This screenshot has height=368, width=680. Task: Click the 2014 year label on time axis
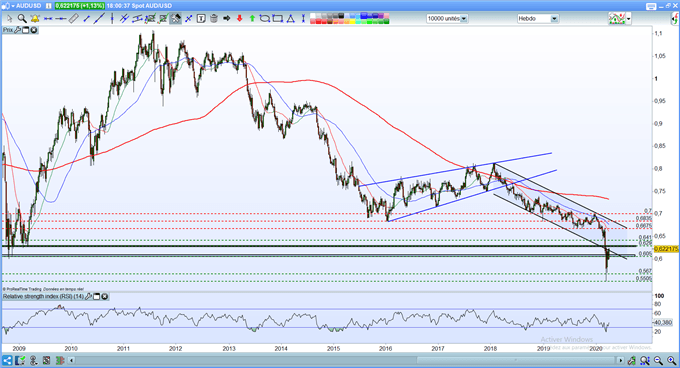click(x=281, y=348)
